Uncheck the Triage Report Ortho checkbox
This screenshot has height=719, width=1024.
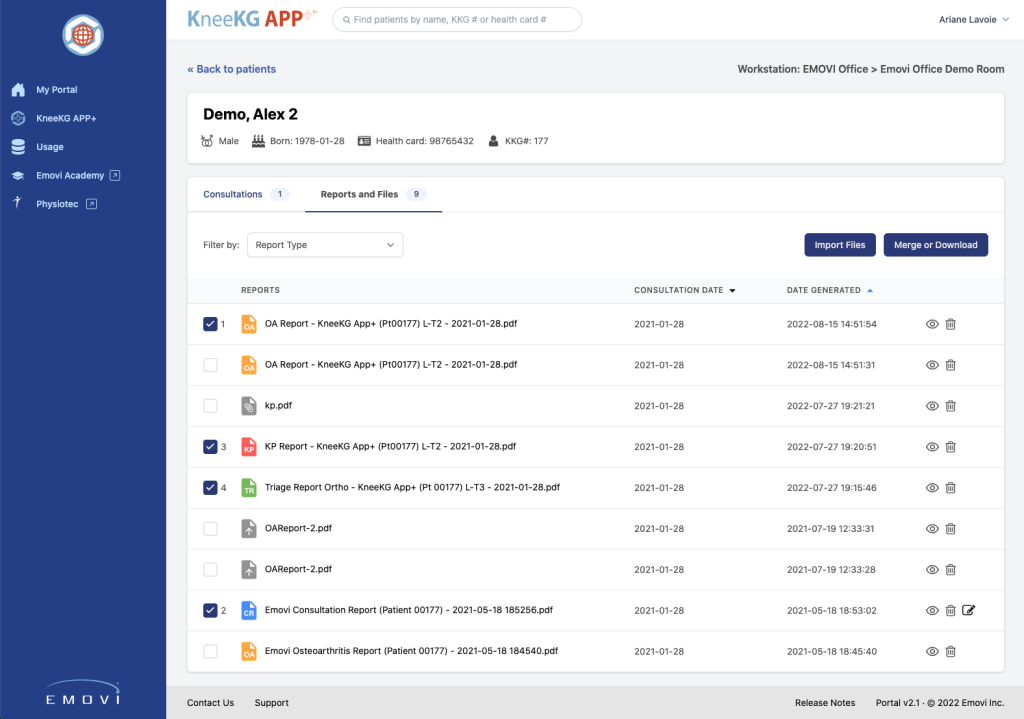point(210,488)
